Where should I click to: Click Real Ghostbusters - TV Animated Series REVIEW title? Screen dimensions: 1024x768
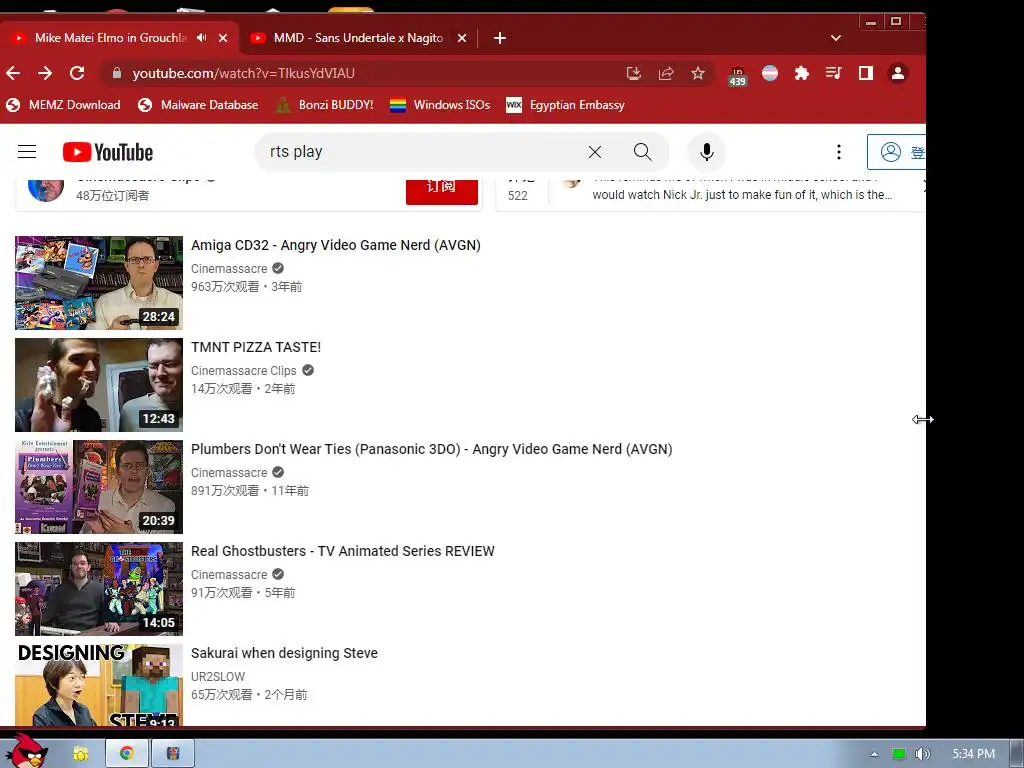[343, 551]
